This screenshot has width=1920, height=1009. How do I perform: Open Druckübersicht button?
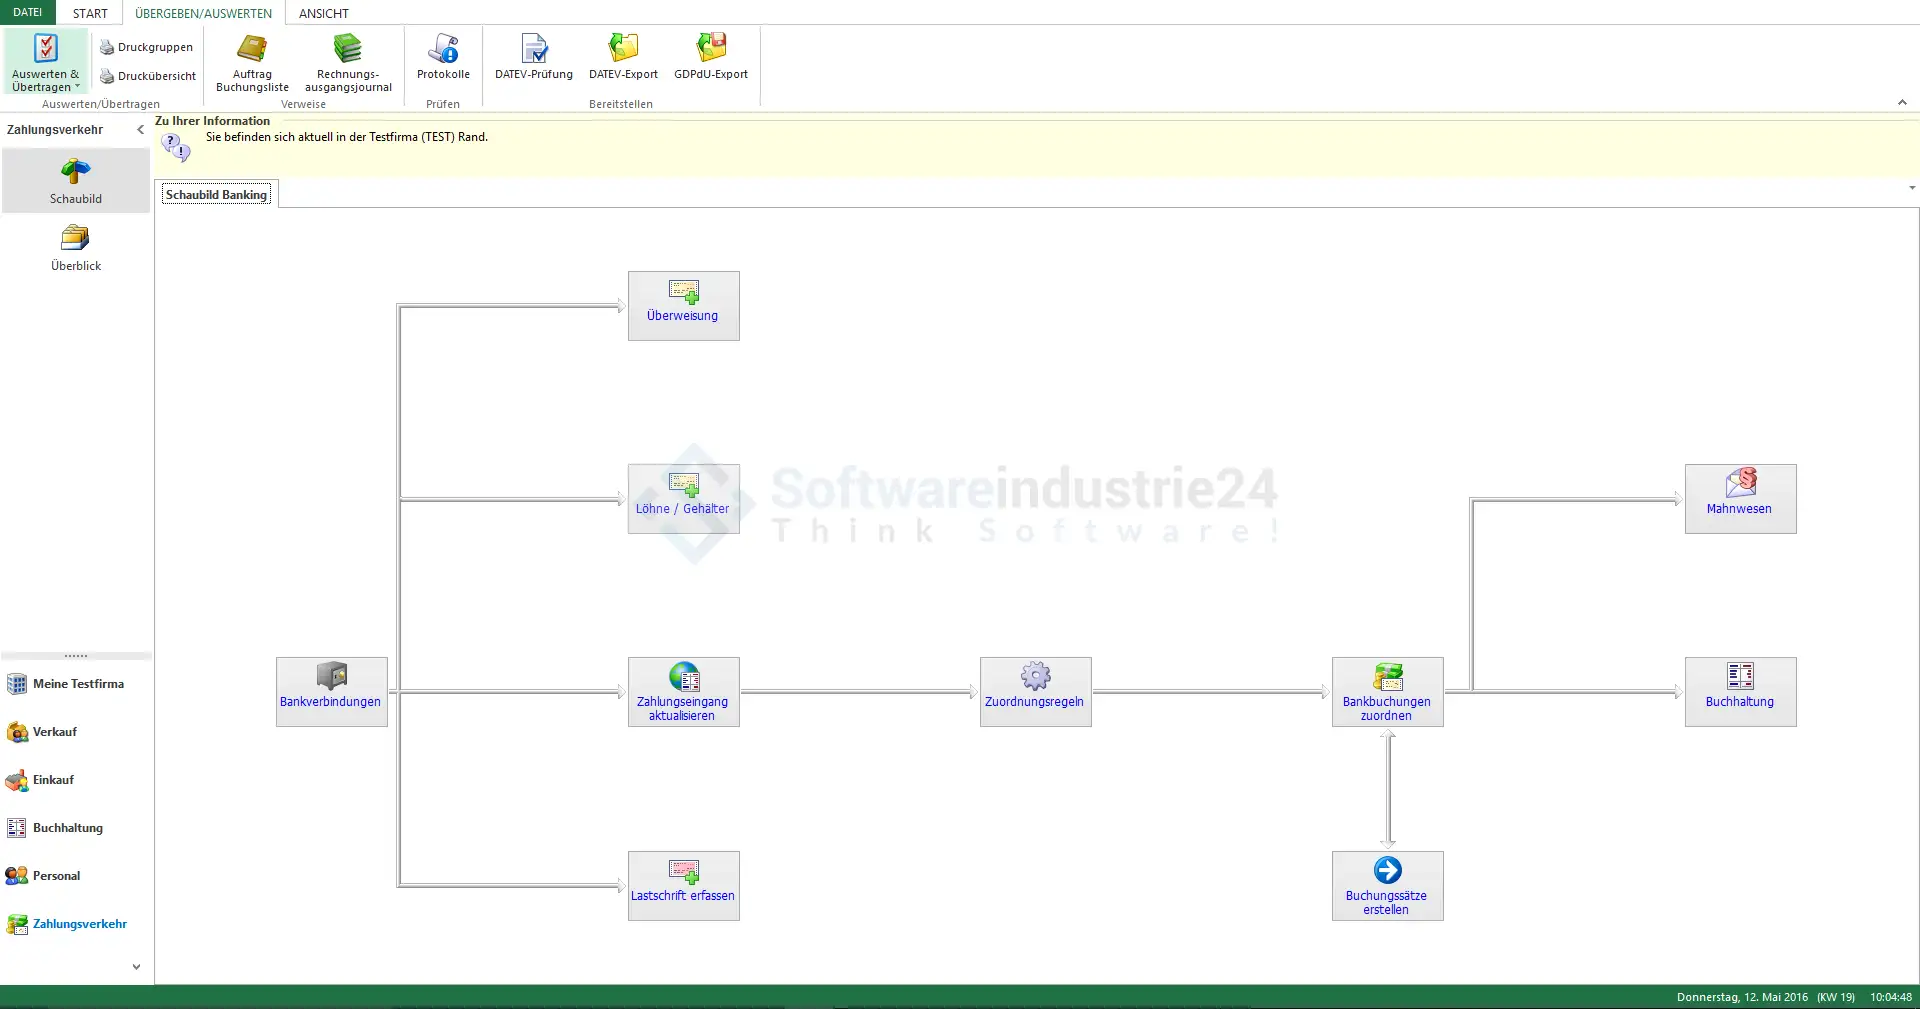click(148, 76)
